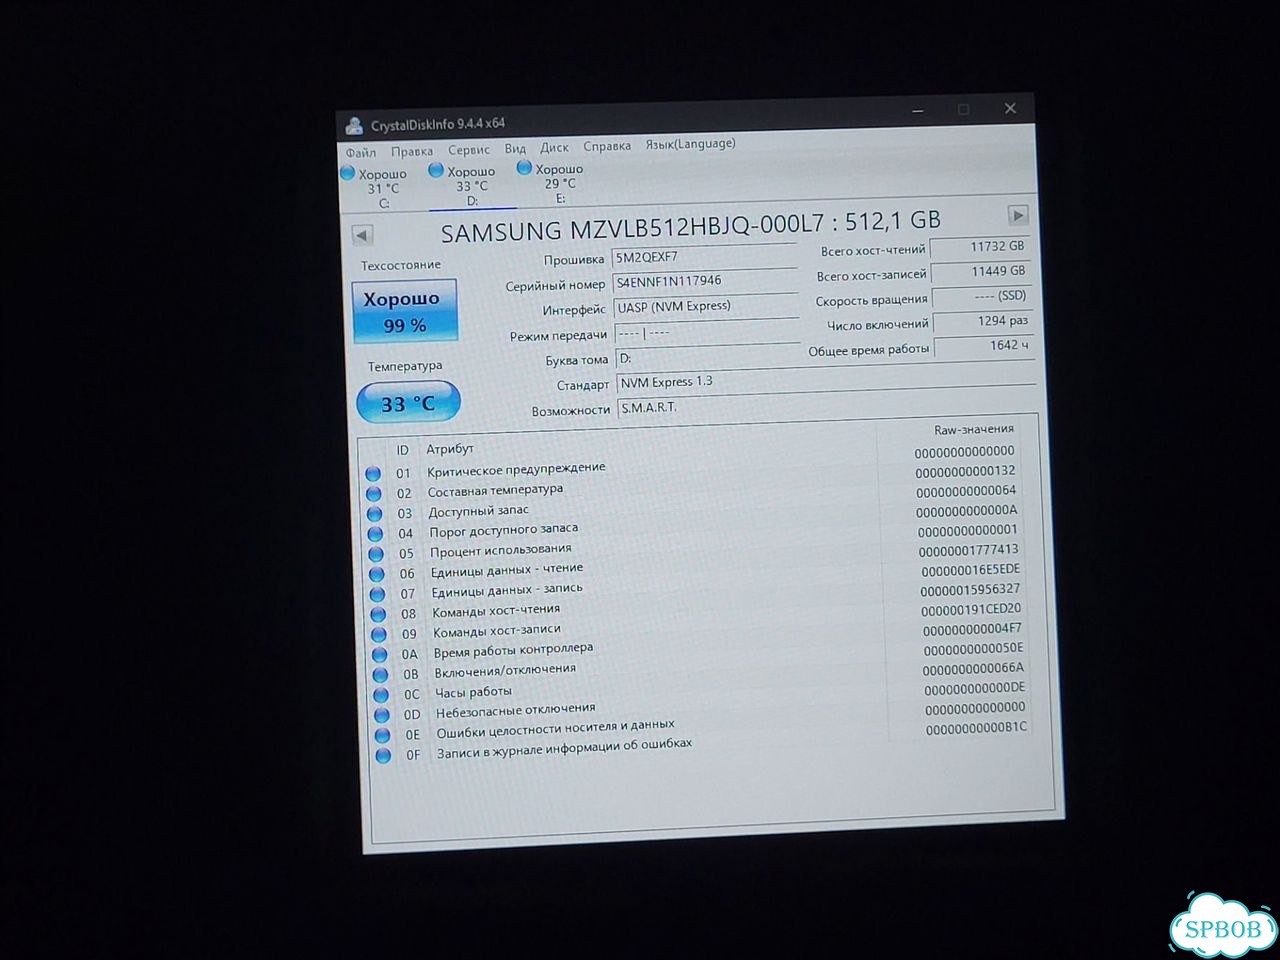Open the Язык(Language) menu
Image resolution: width=1280 pixels, height=960 pixels.
[x=690, y=144]
